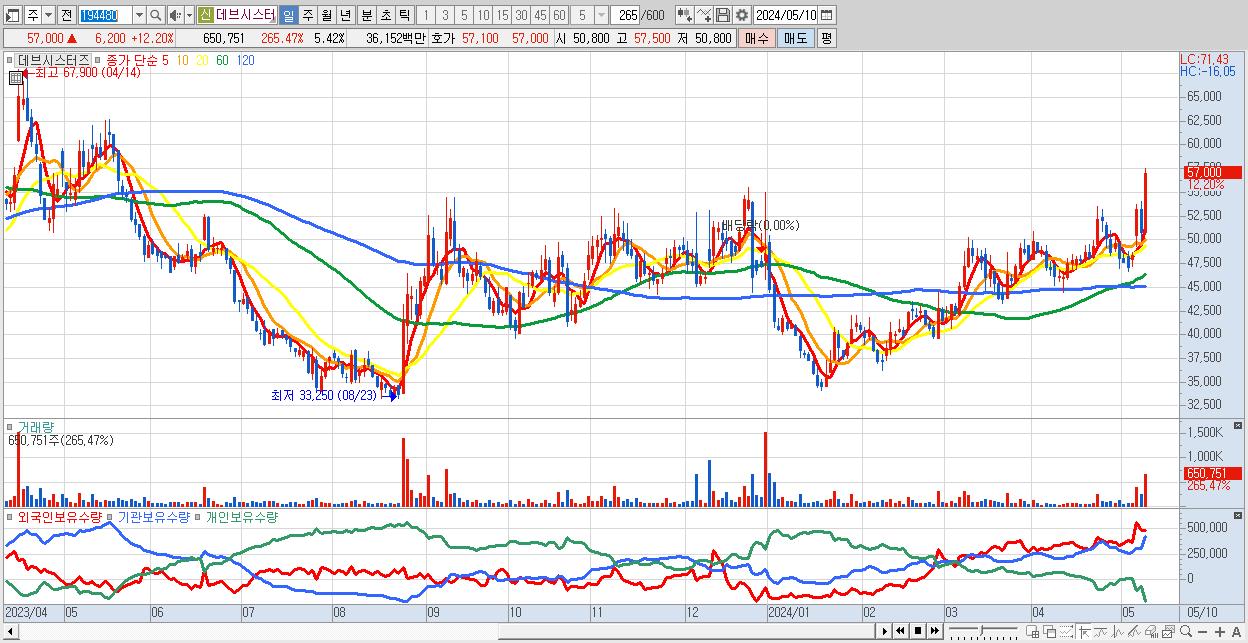Click the chart split layout icon at bottom
The width and height of the screenshot is (1248, 643).
coord(1032,632)
